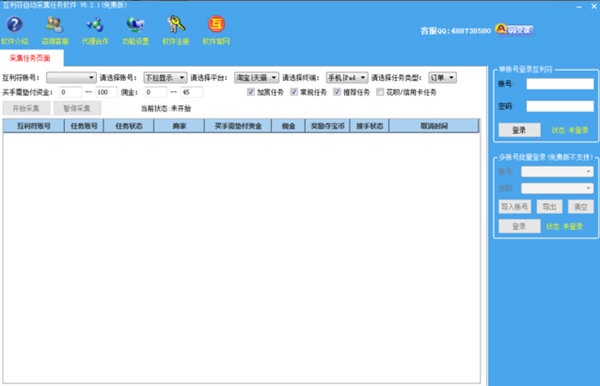Minimize the application window
Image resolution: width=600 pixels, height=386 pixels.
pos(579,7)
